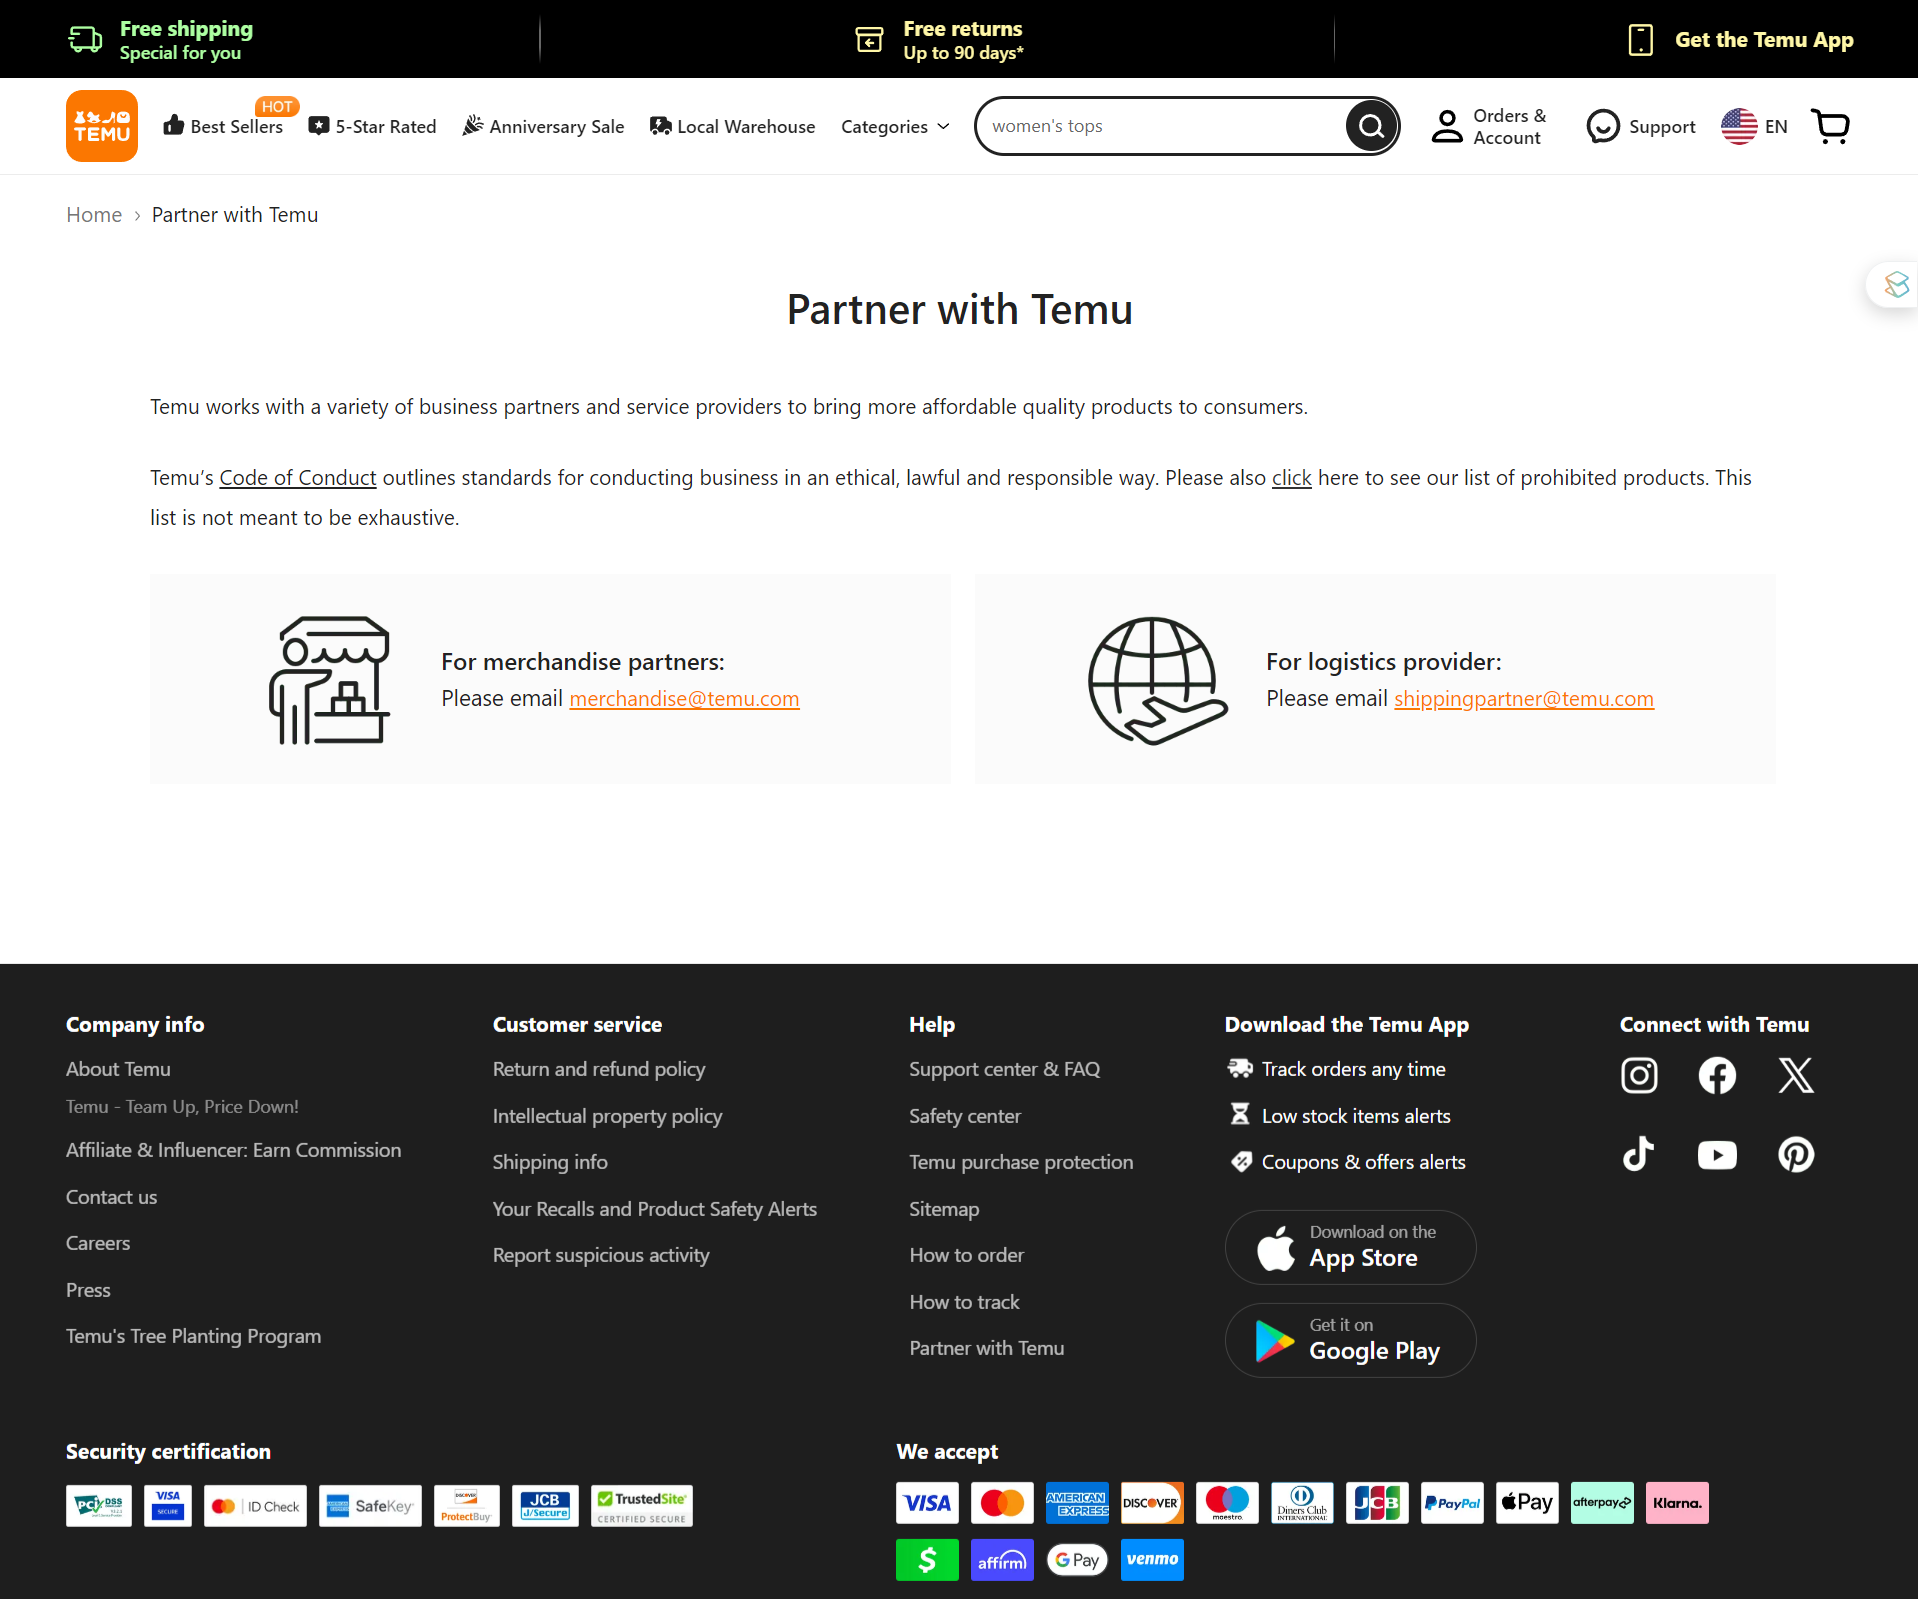Click the search magnifier button
The width and height of the screenshot is (1918, 1599).
click(x=1371, y=126)
